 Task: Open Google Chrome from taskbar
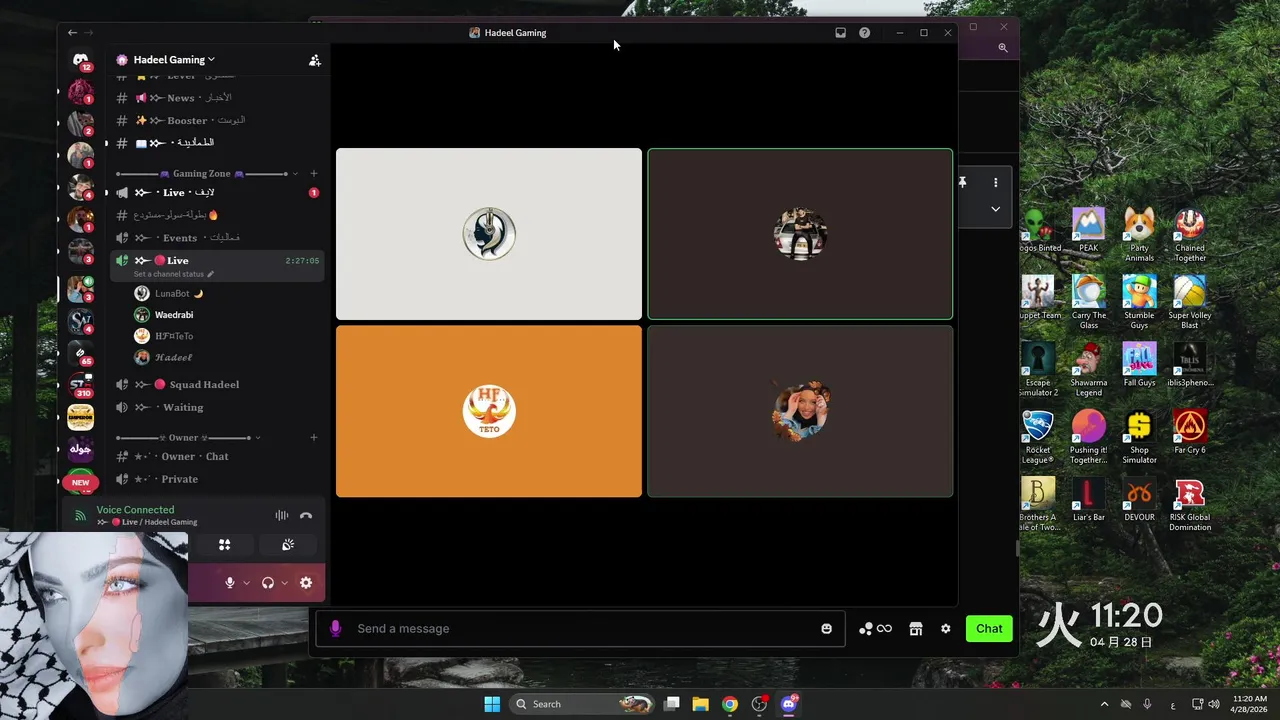730,704
